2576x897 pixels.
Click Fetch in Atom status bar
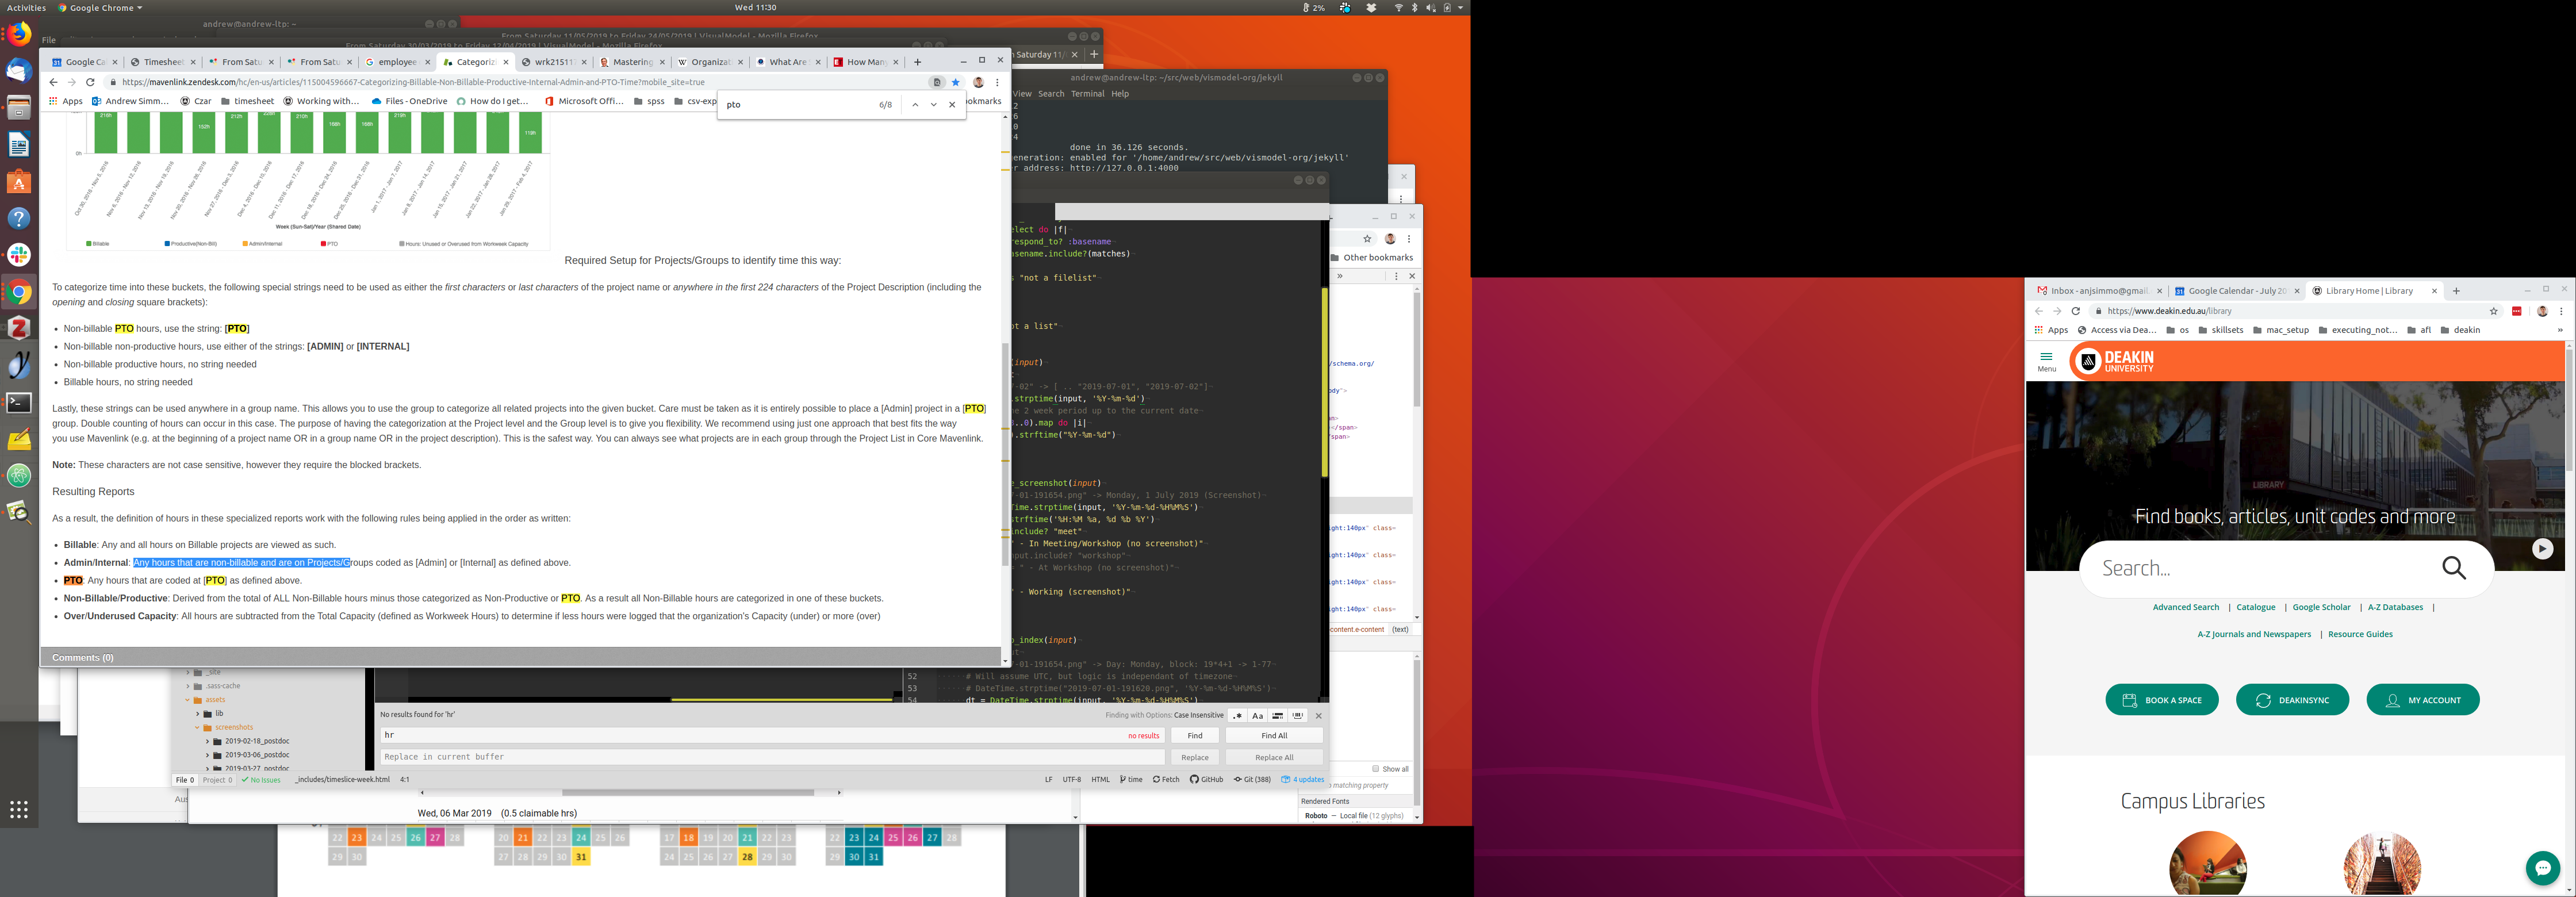pyautogui.click(x=1166, y=780)
